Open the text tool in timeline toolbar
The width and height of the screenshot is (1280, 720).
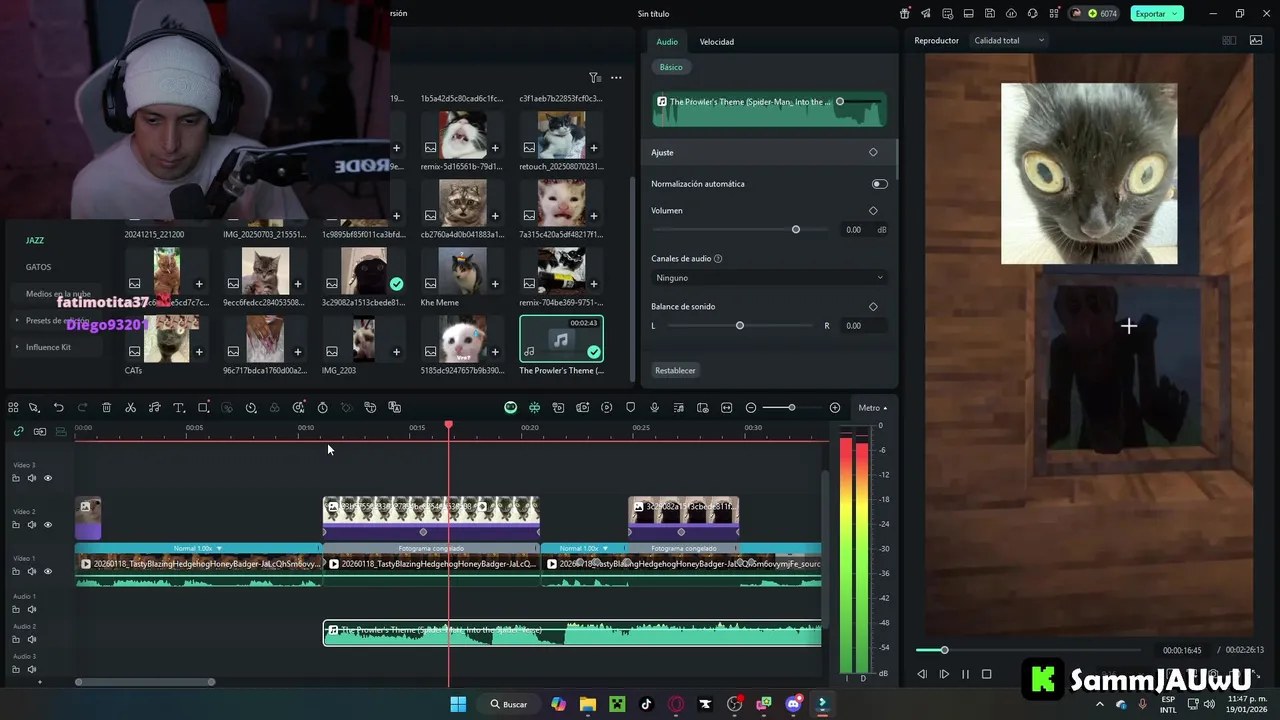(x=179, y=408)
